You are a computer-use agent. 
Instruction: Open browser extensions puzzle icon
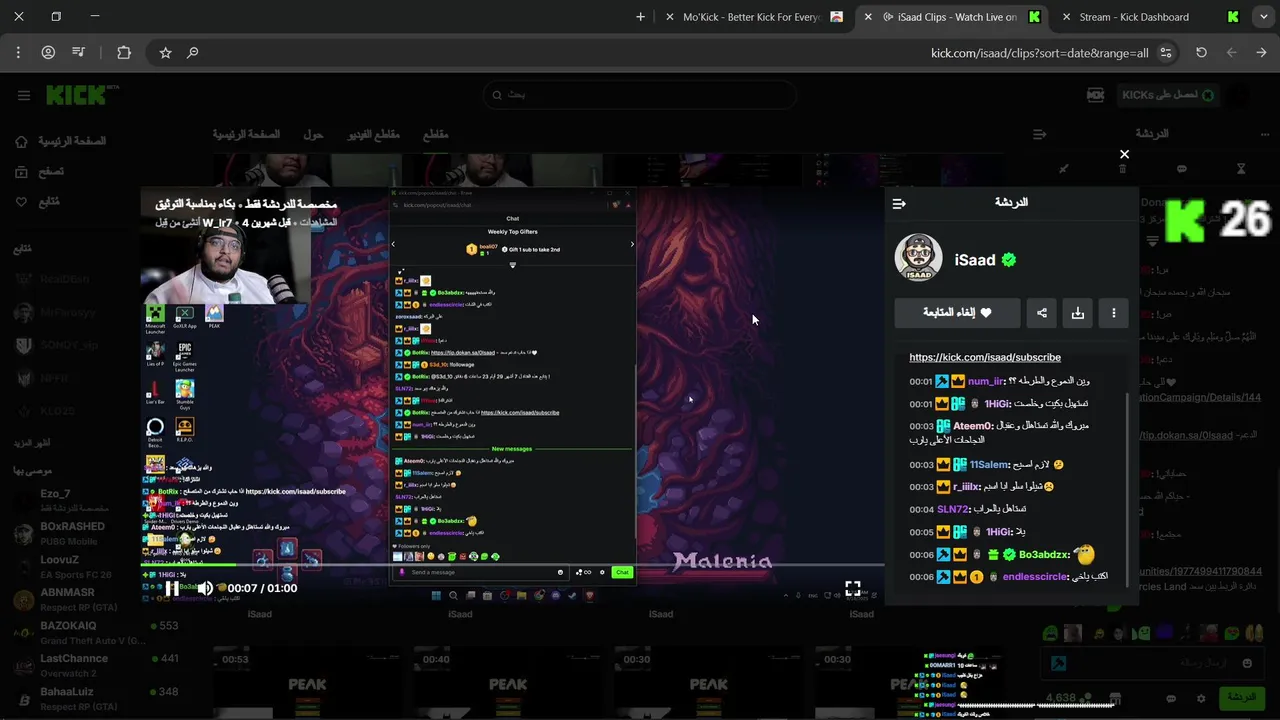pyautogui.click(x=124, y=53)
